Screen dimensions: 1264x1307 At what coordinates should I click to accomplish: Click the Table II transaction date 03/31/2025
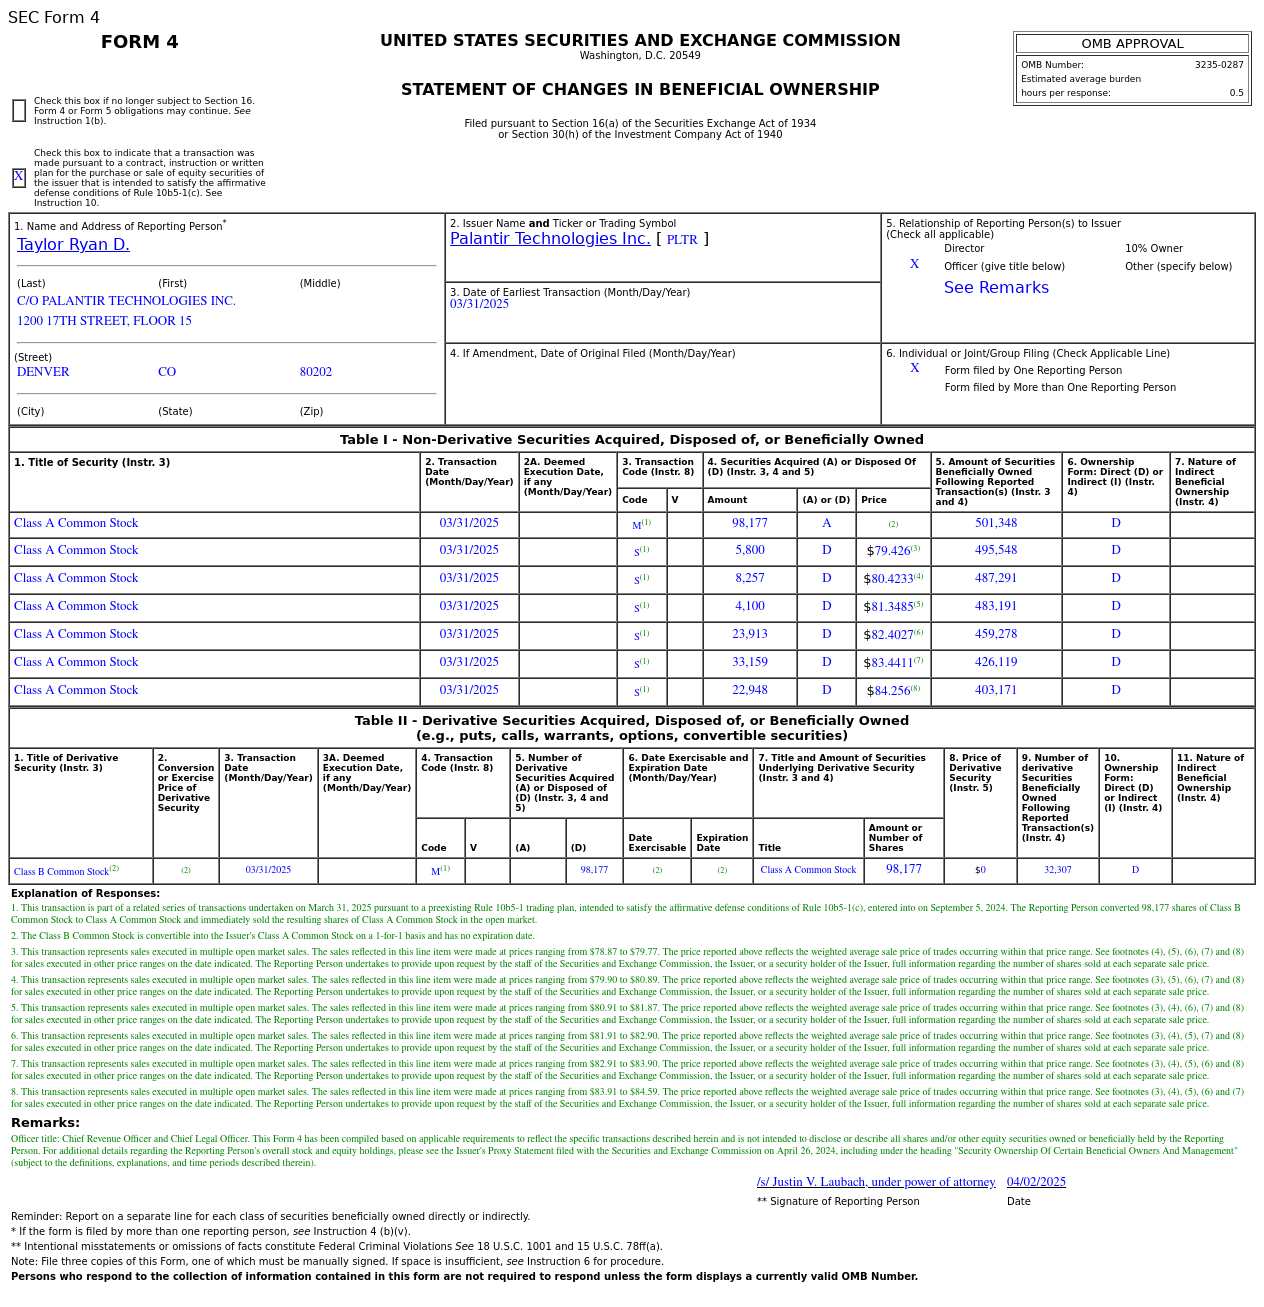[x=268, y=870]
